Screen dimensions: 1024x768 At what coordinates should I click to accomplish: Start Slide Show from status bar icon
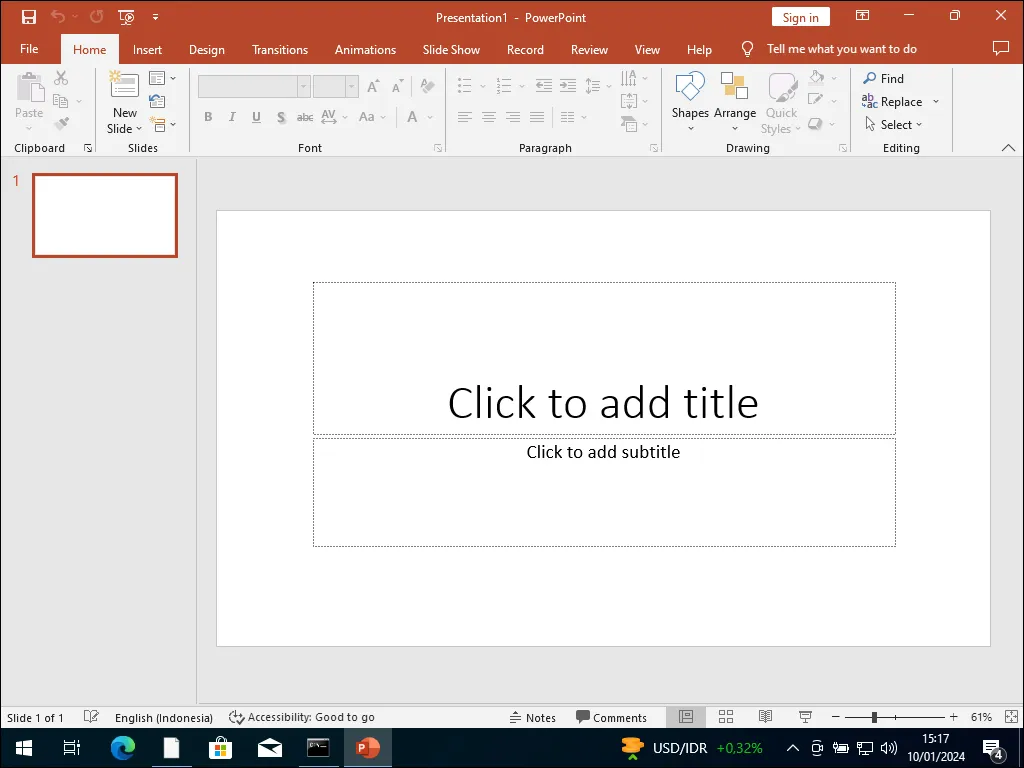805,717
